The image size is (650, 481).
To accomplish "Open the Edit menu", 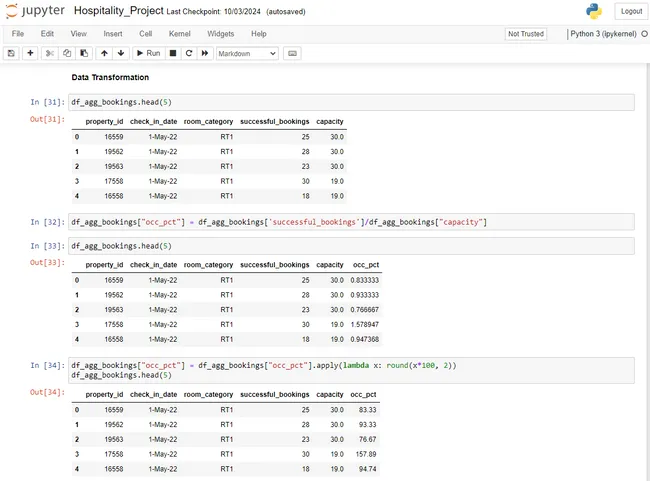I will coord(47,34).
